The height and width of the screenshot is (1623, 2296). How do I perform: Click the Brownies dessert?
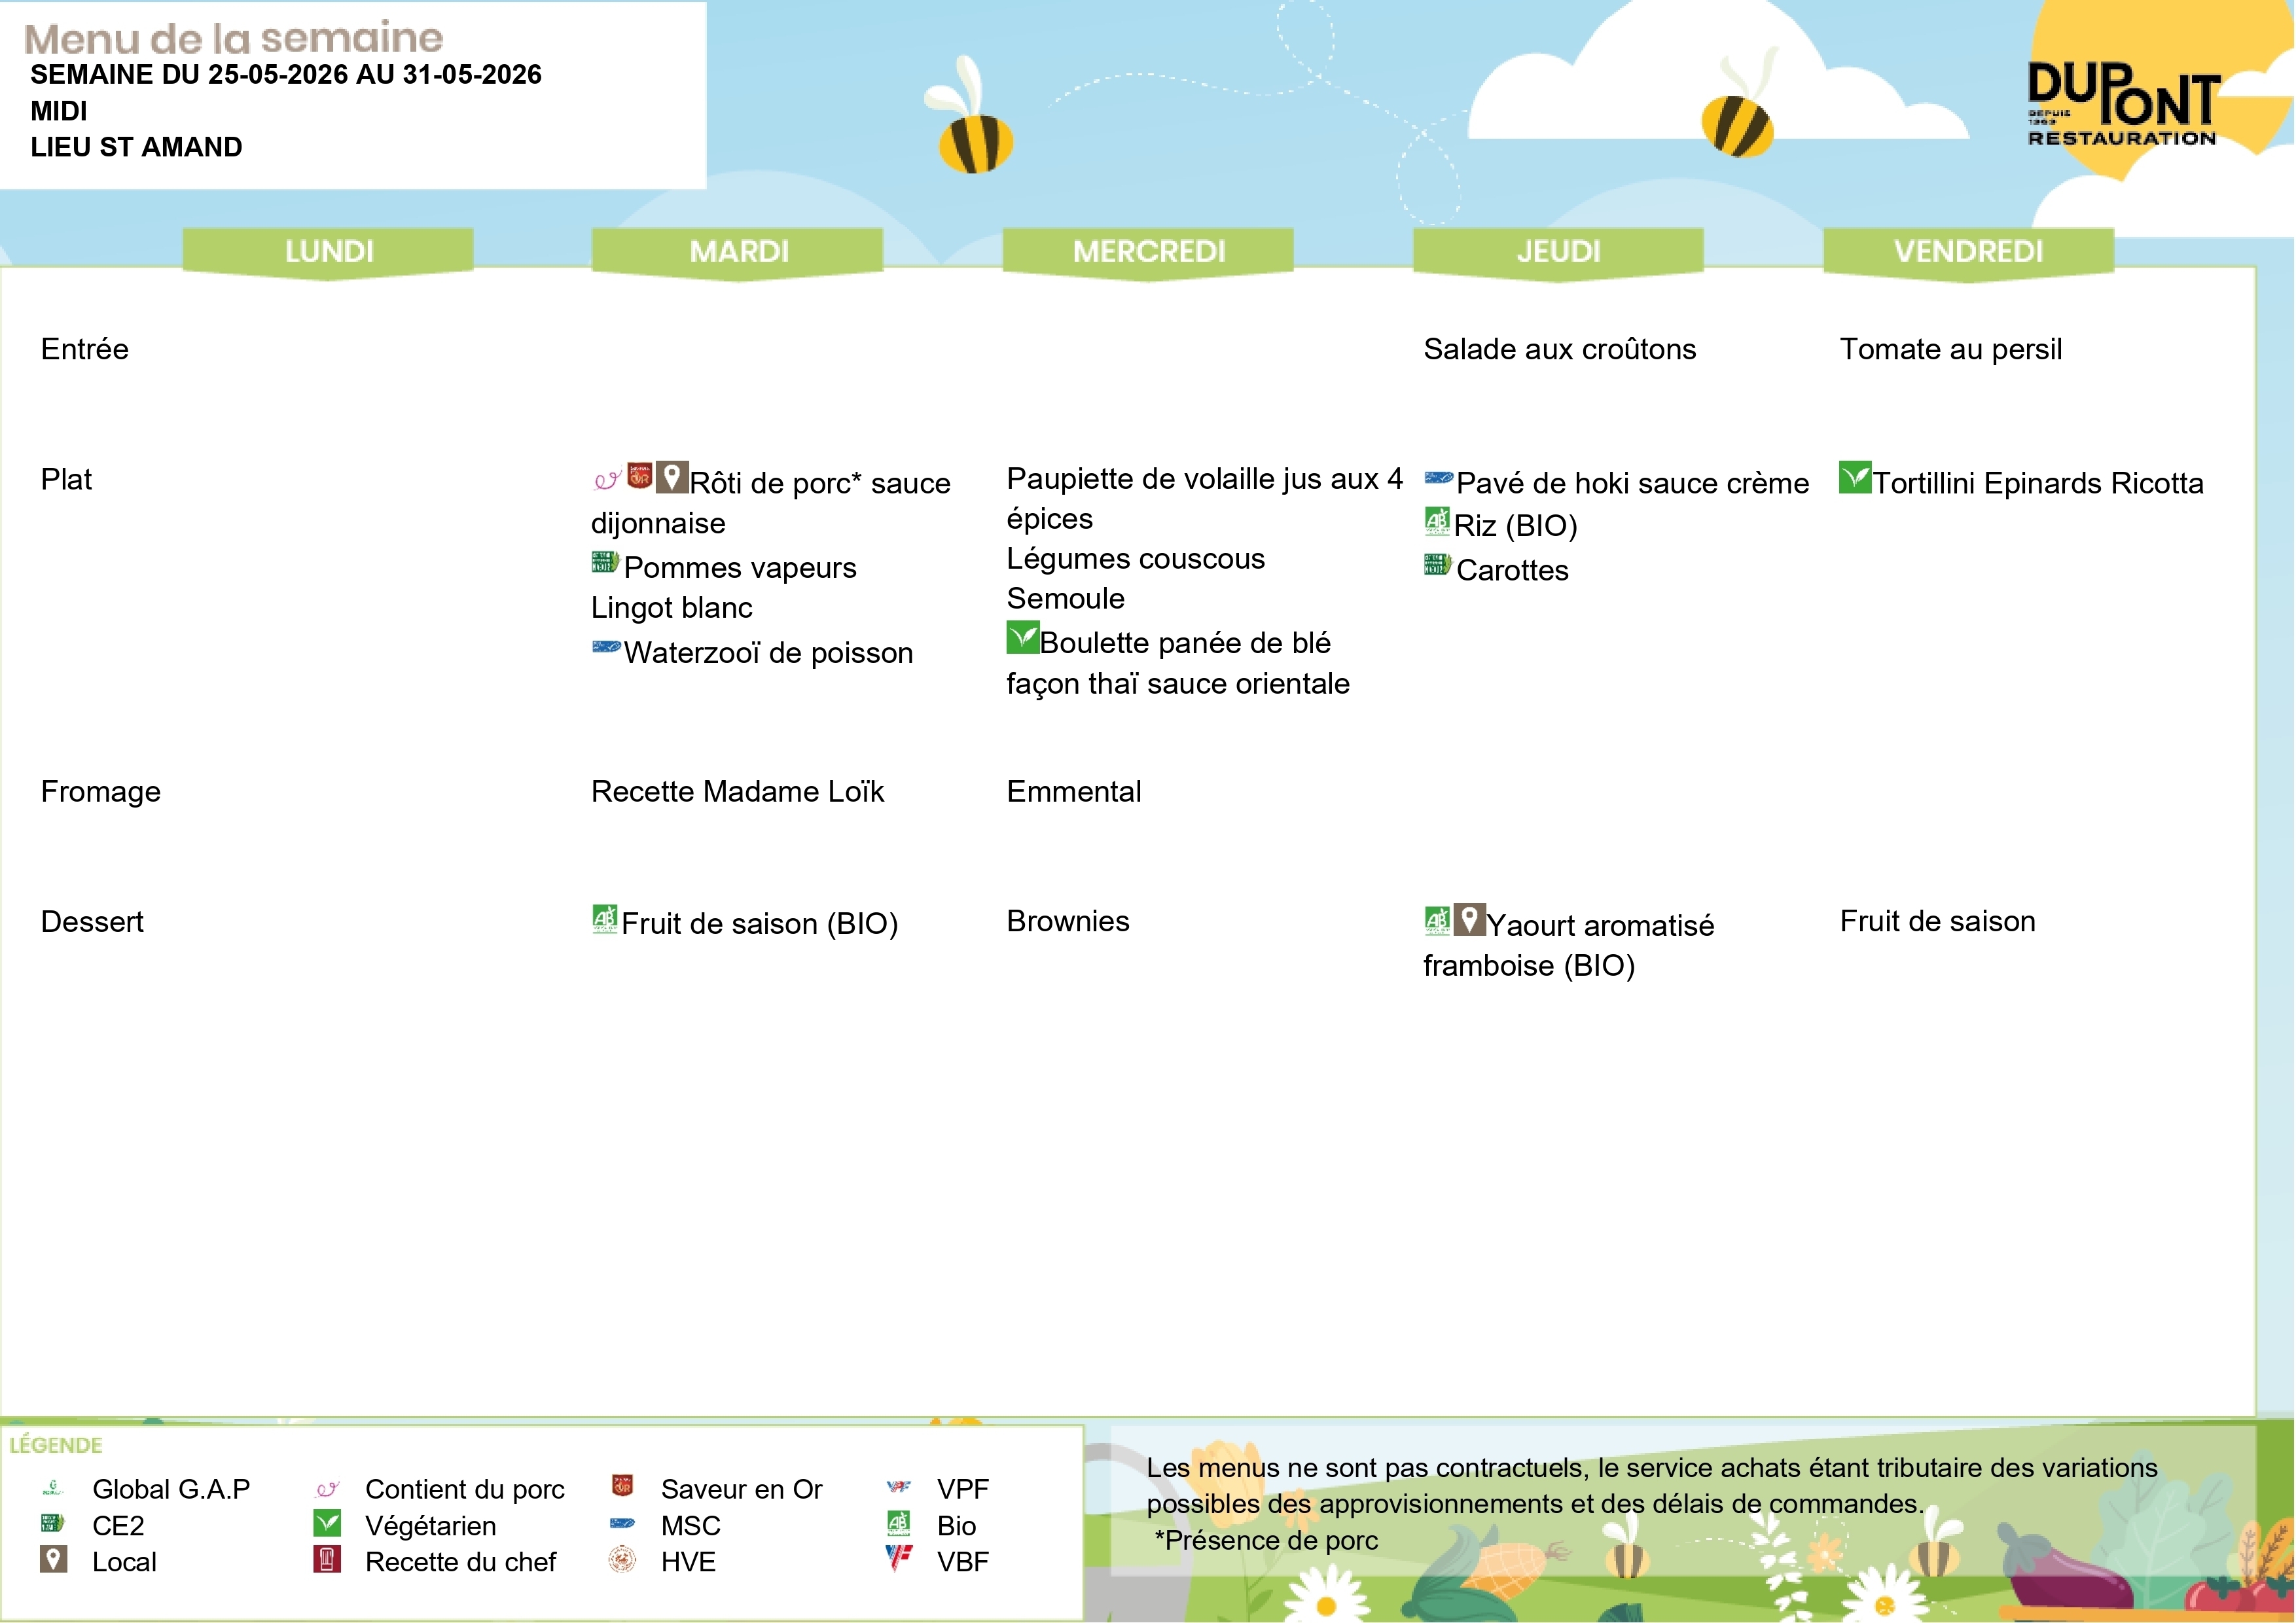[x=1068, y=921]
